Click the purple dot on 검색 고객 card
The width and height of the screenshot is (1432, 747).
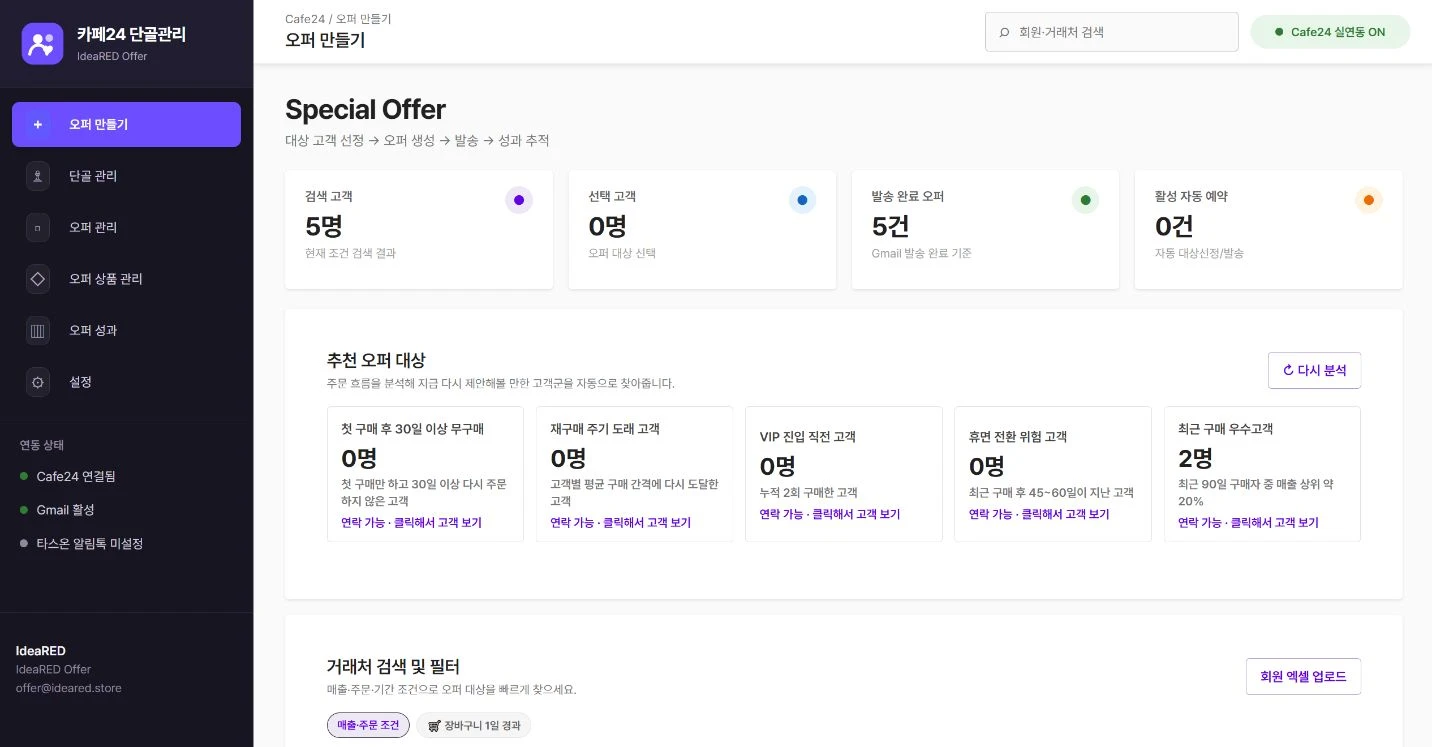pyautogui.click(x=519, y=200)
